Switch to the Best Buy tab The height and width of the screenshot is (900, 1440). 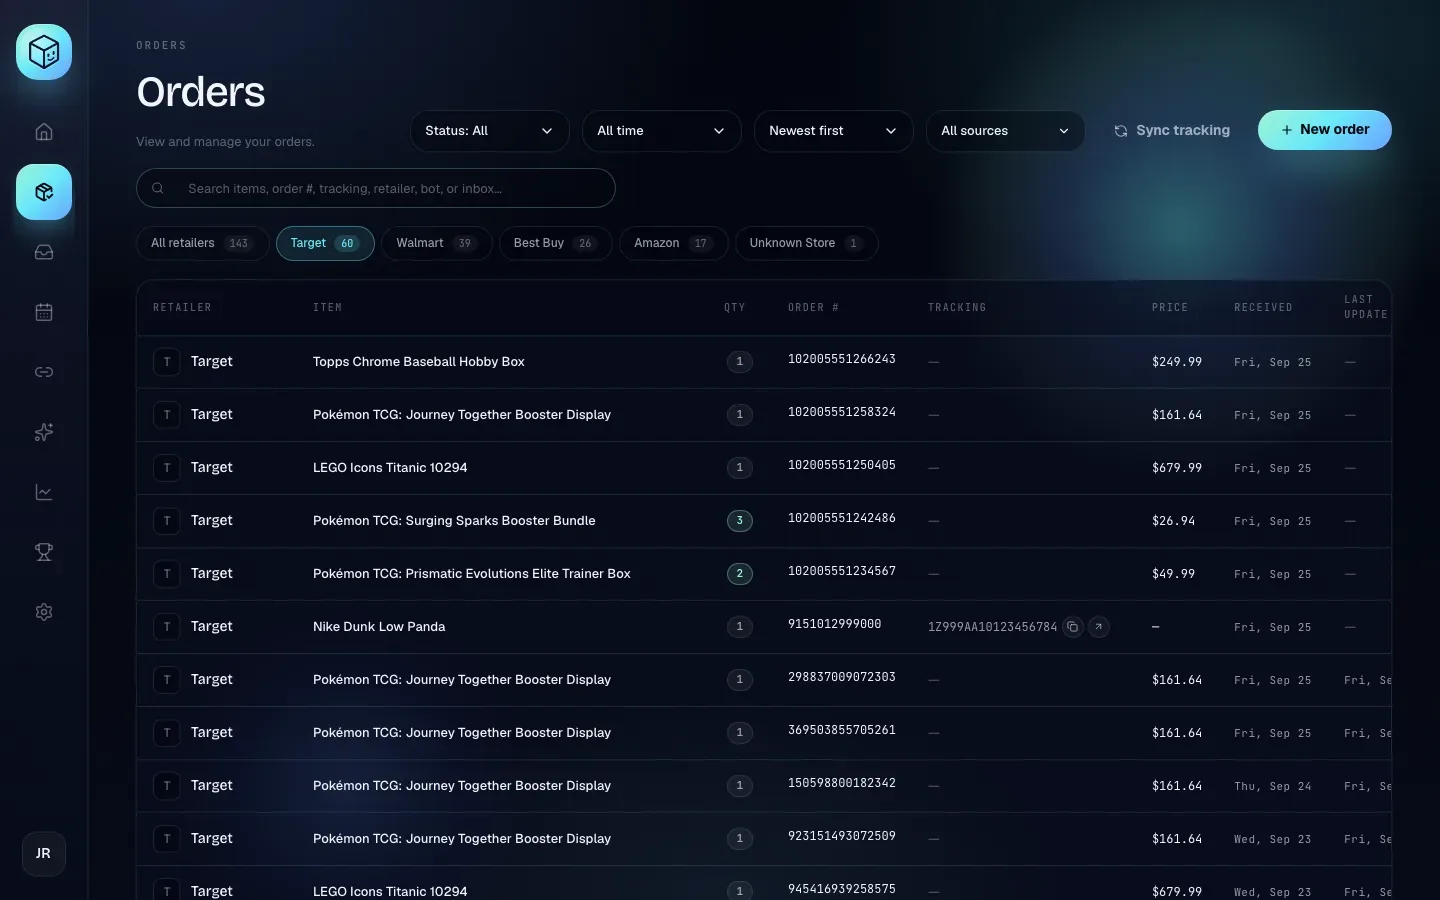click(x=556, y=243)
